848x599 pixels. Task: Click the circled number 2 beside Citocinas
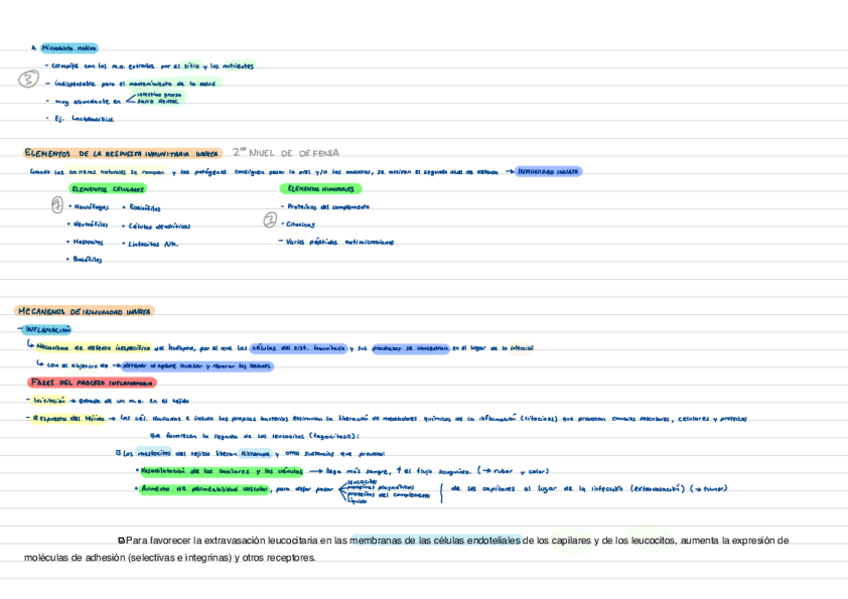pyautogui.click(x=268, y=222)
